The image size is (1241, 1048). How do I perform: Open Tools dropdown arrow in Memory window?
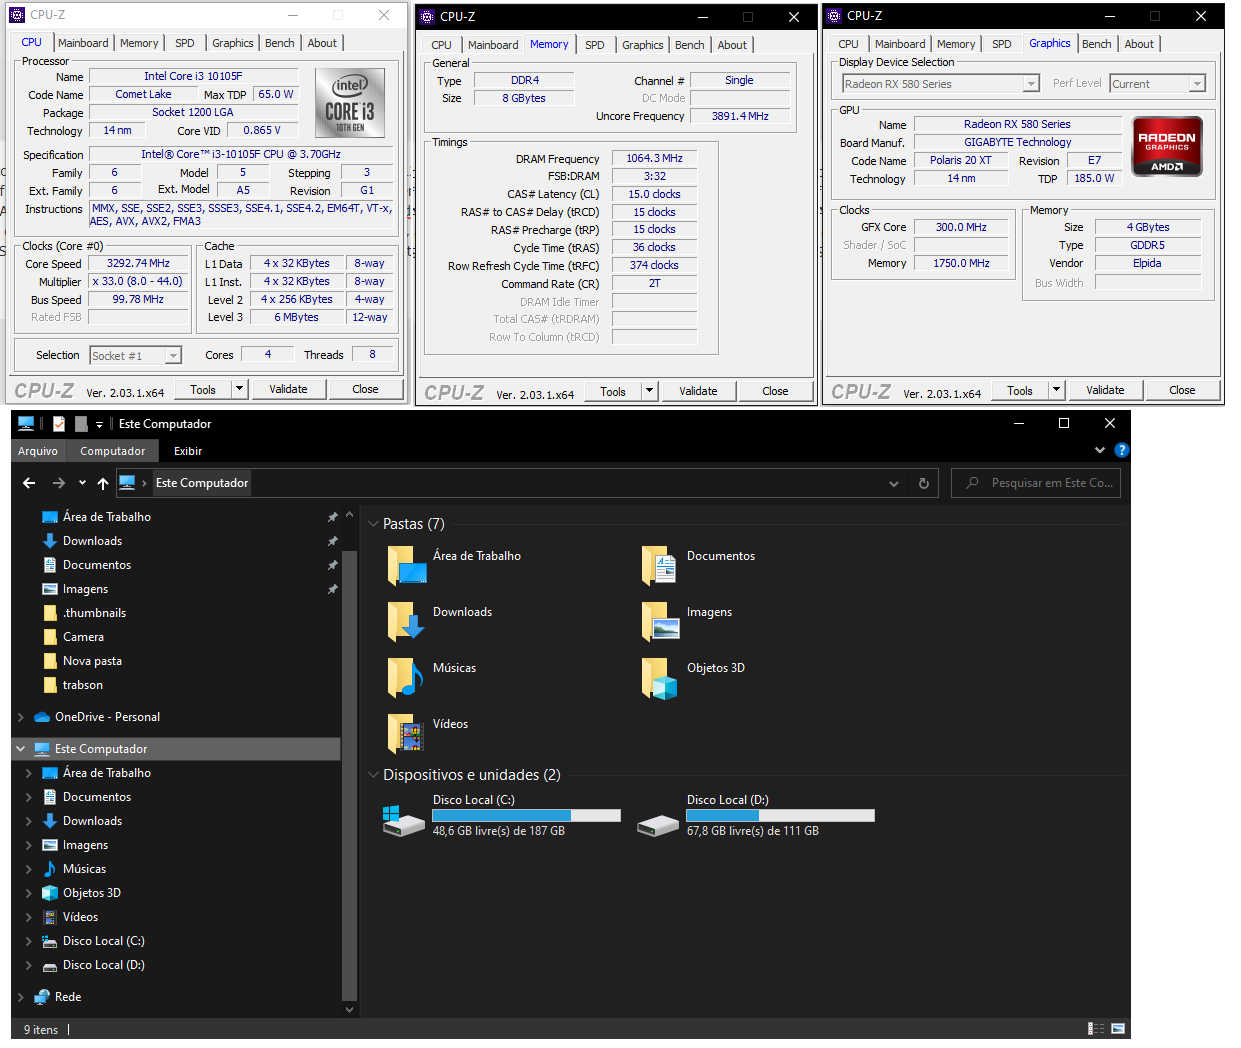pos(650,391)
